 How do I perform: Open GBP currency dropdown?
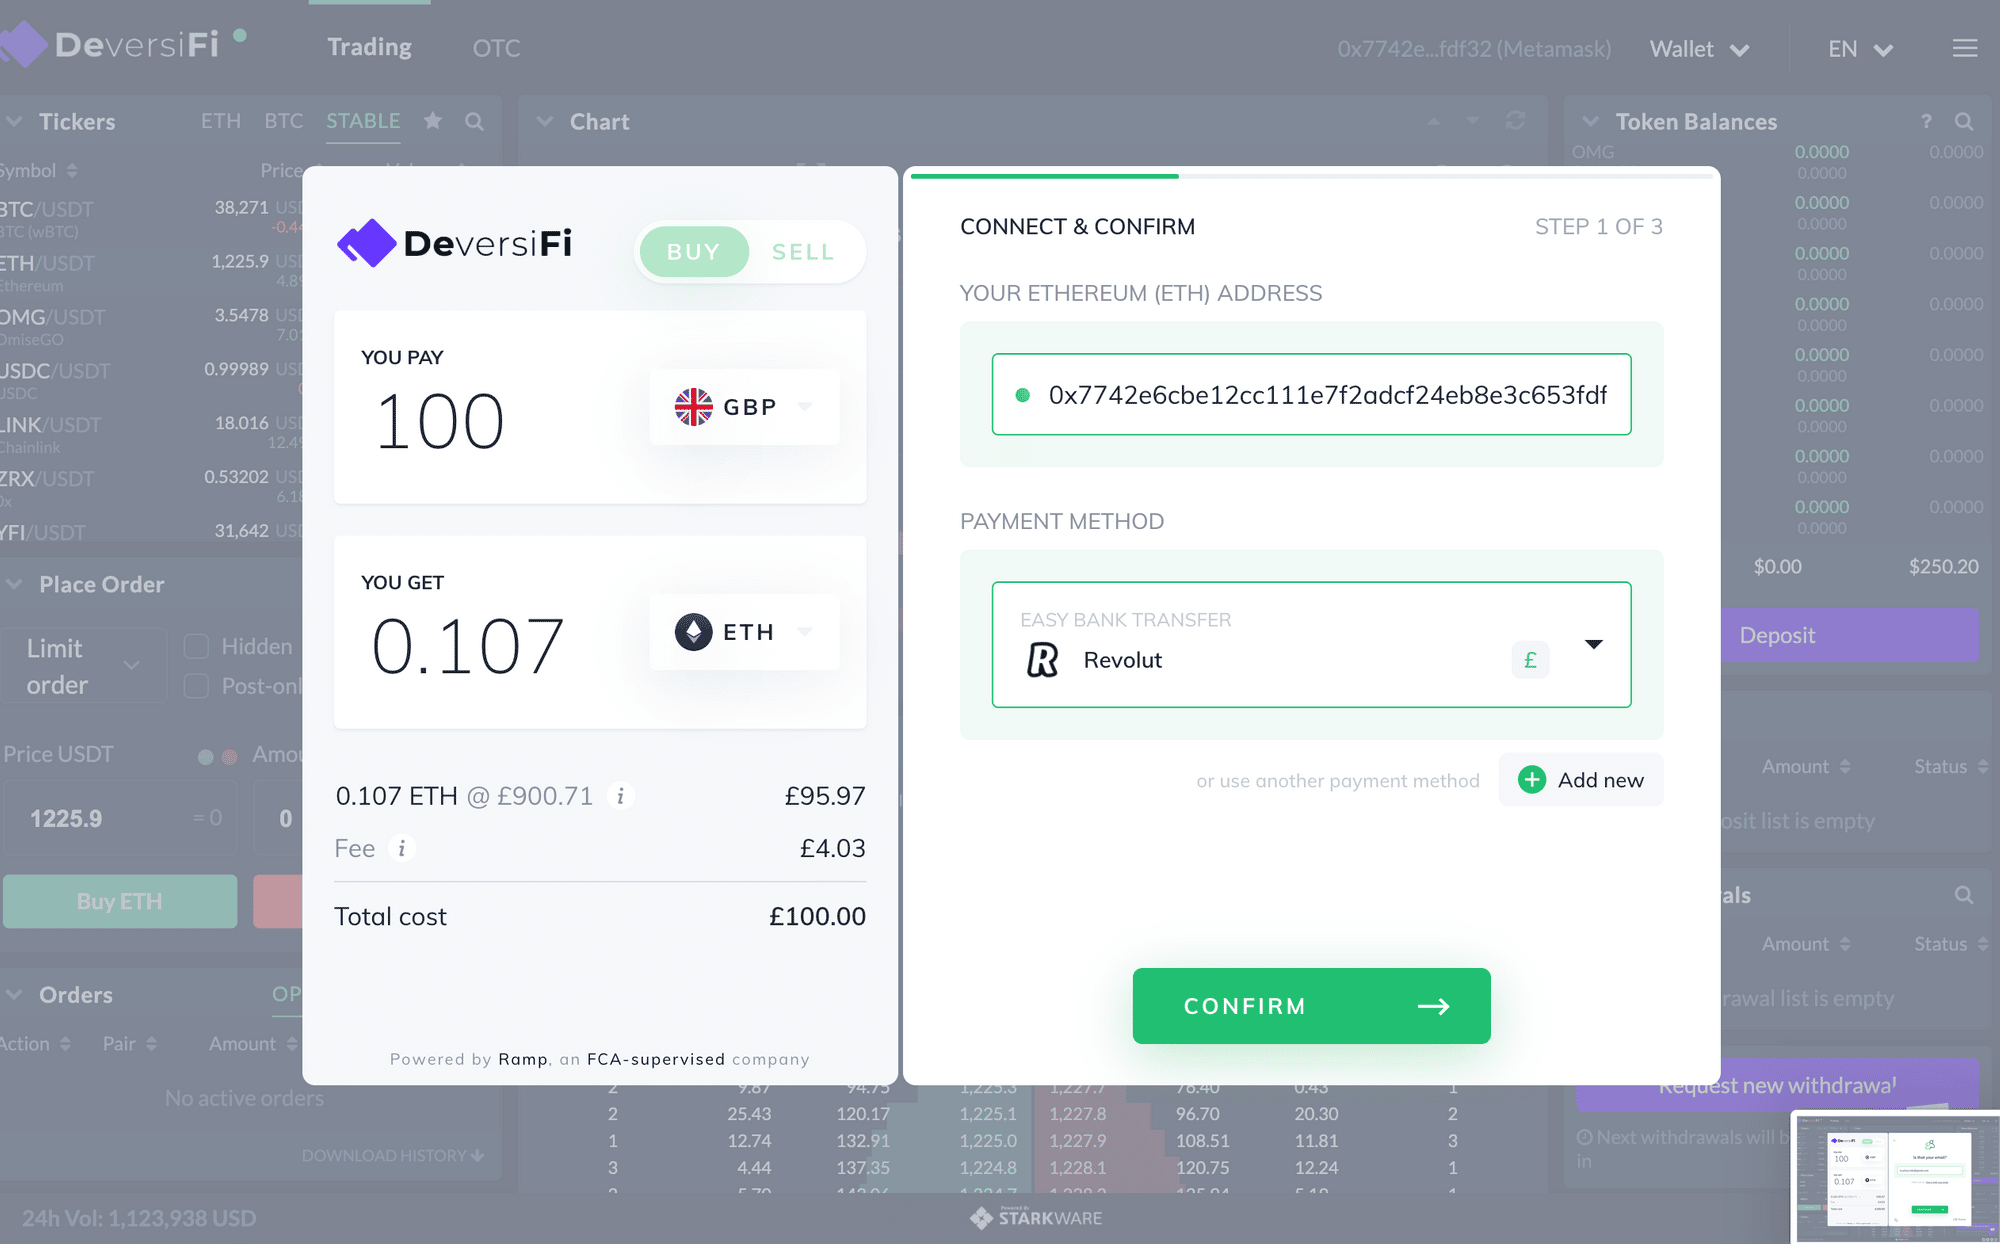pyautogui.click(x=744, y=407)
